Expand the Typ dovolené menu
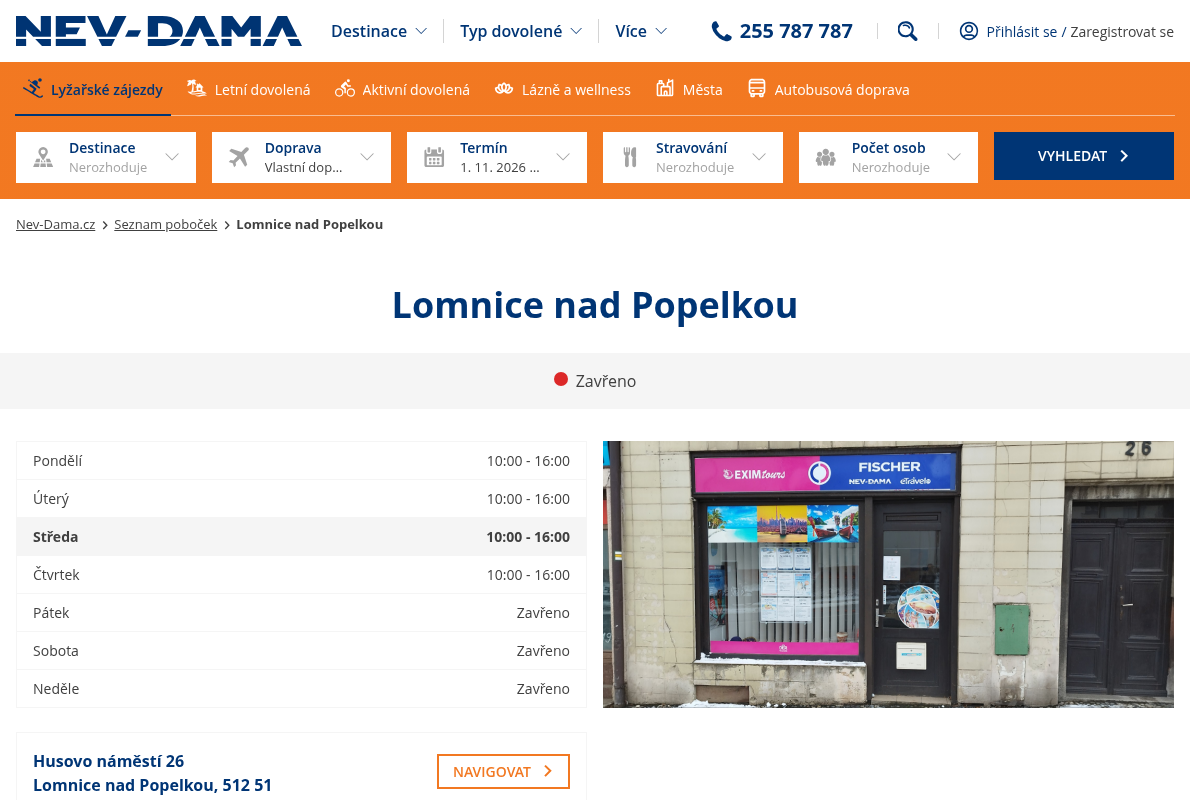Viewport: 1200px width, 800px height. coord(521,31)
